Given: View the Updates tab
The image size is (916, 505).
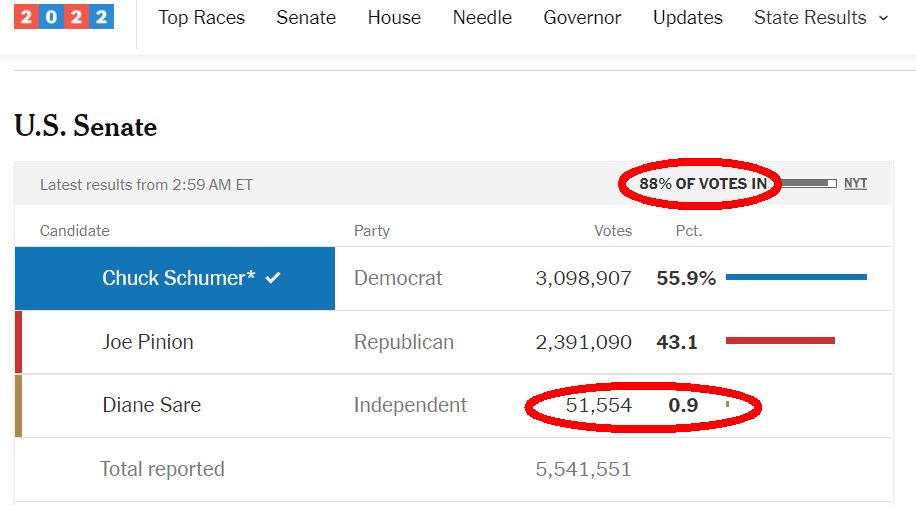Looking at the screenshot, I should (688, 18).
